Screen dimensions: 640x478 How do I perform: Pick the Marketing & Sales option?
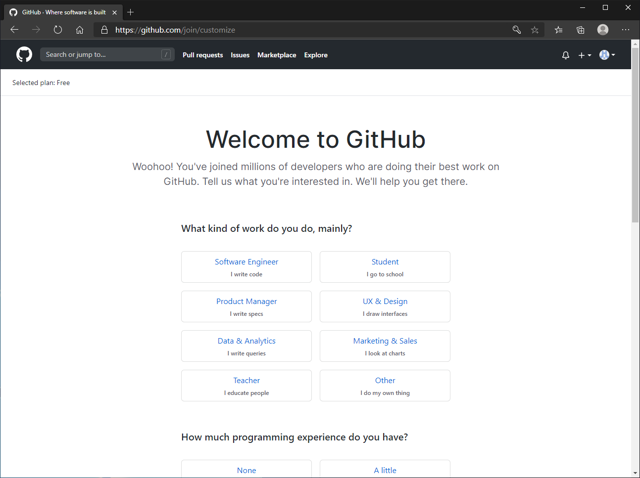click(x=385, y=346)
